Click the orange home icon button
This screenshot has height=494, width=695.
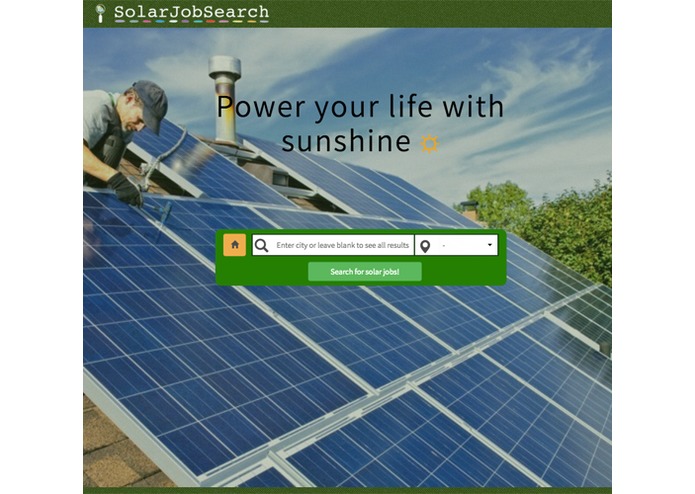click(x=234, y=245)
